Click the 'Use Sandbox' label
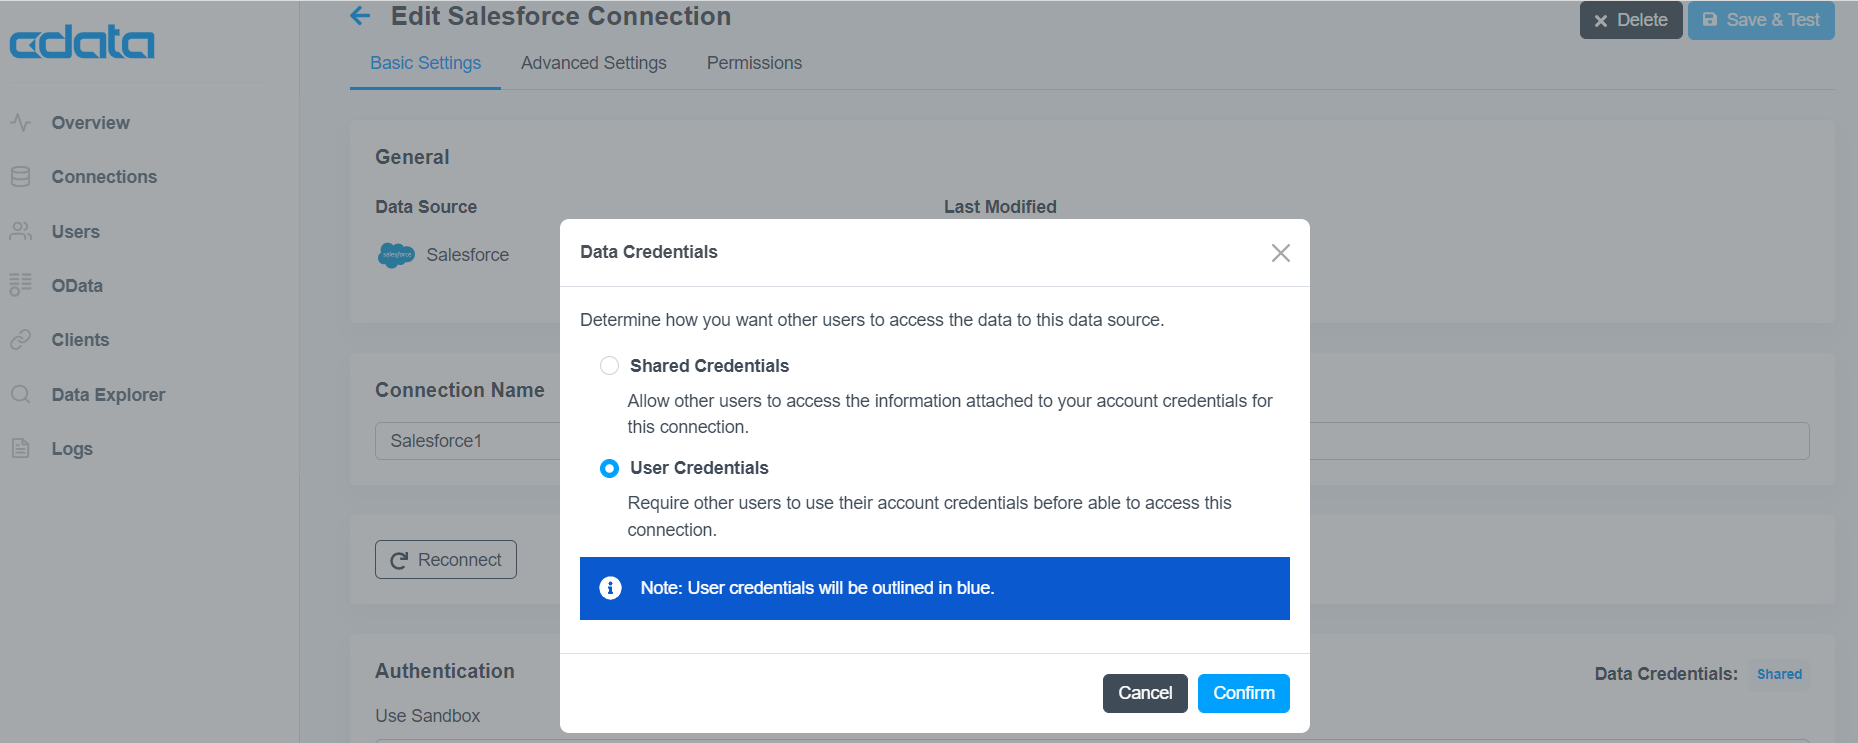The image size is (1858, 743). coord(428,716)
